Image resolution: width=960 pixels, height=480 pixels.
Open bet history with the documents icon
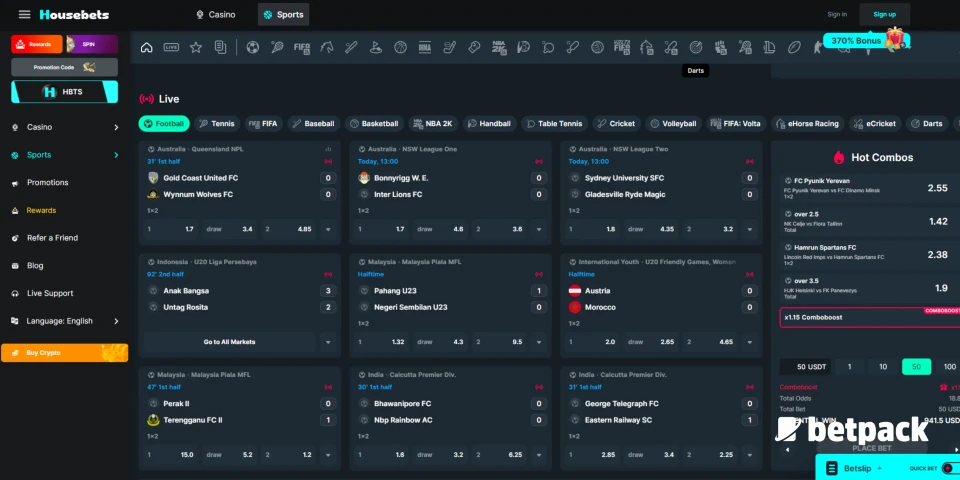click(x=220, y=47)
